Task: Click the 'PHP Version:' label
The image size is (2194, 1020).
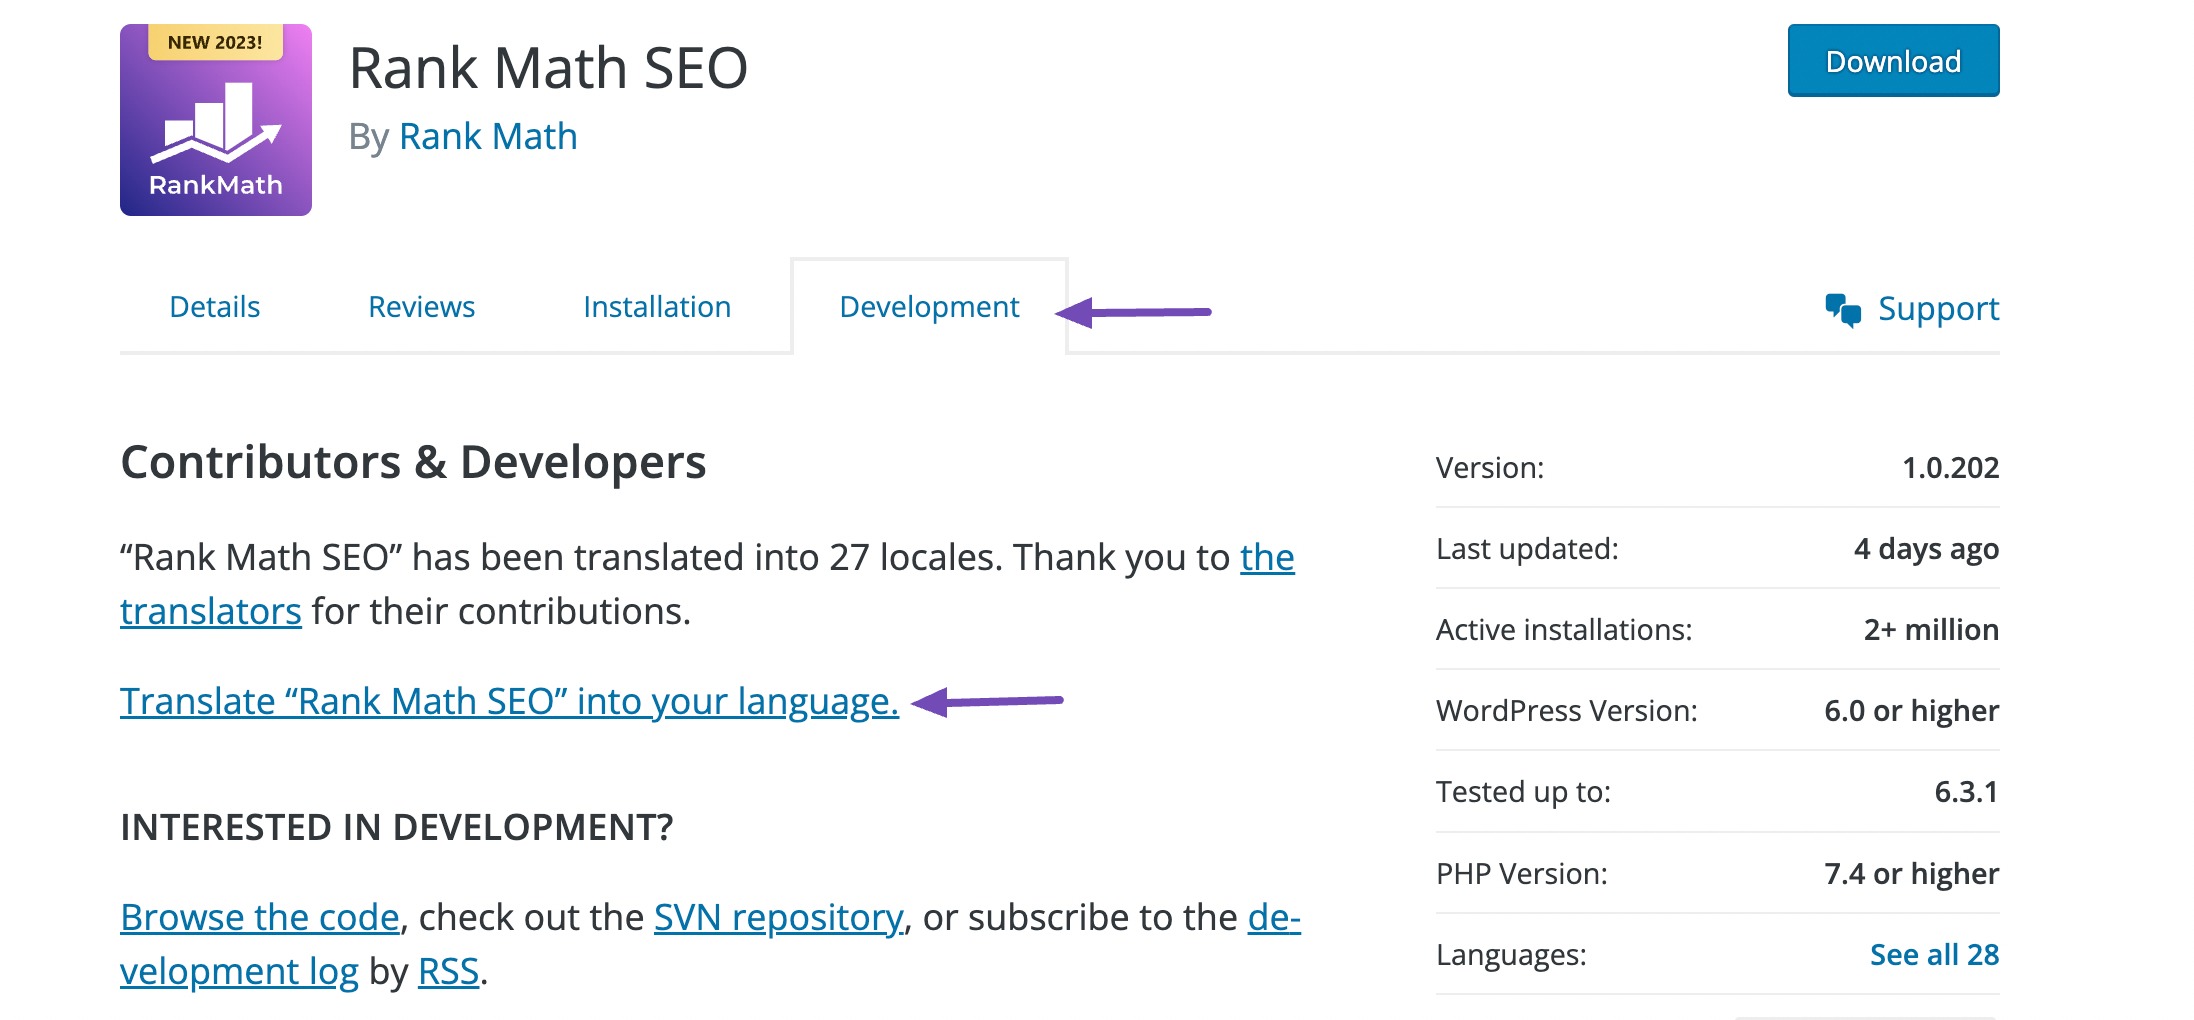Action: point(1522,874)
